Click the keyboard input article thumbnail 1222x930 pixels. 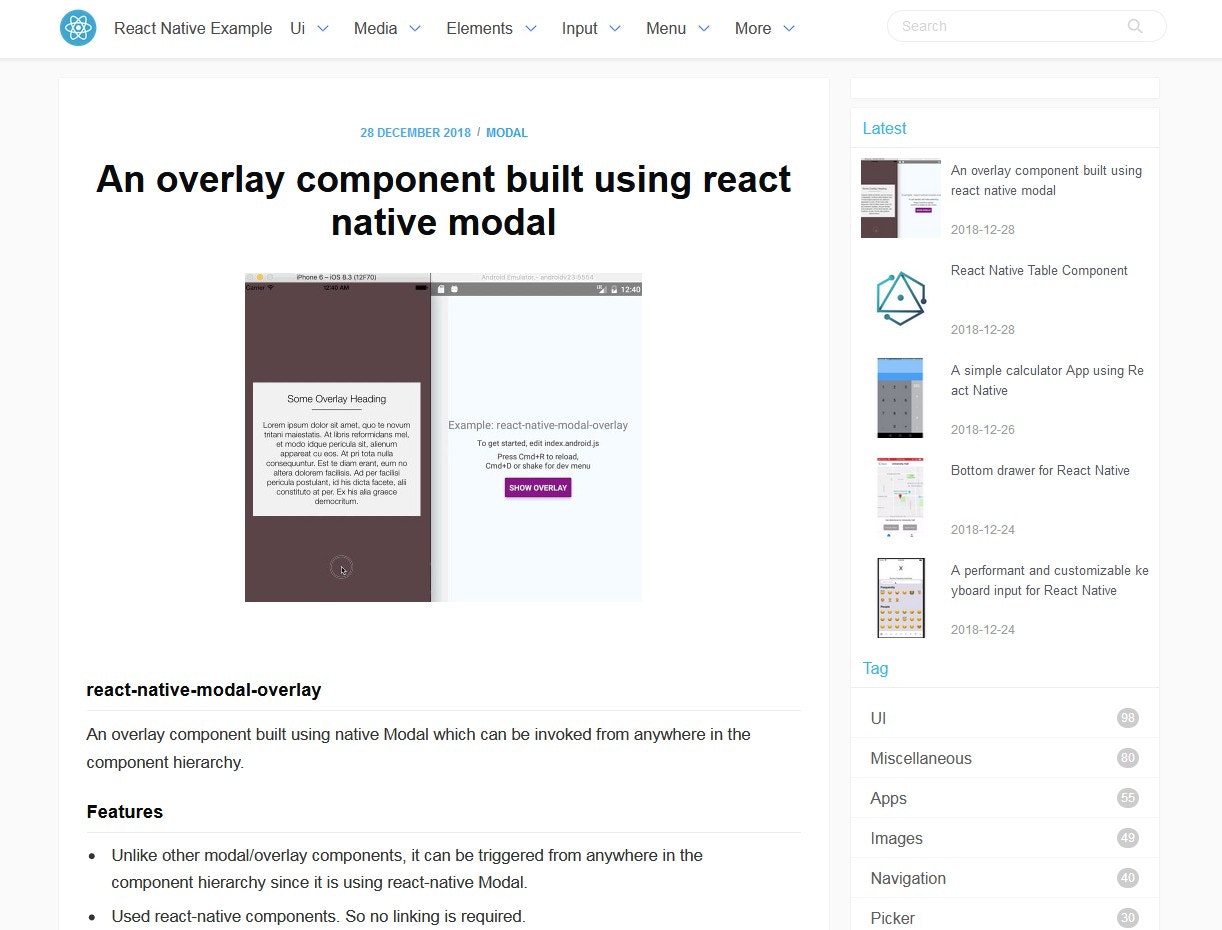[899, 597]
